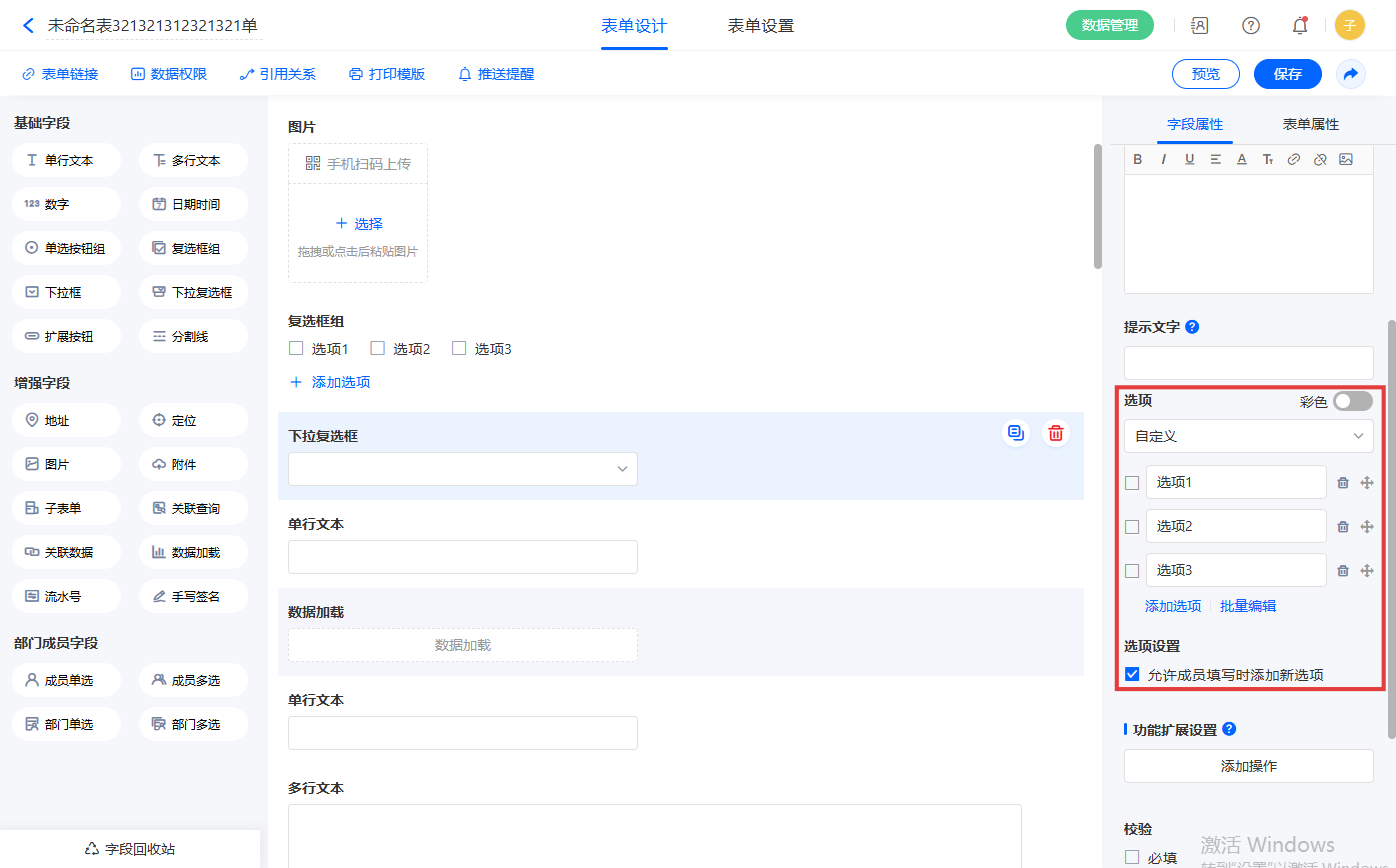Screen dimensions: 1396x868
Task: Open the 自定义 options source dropdown
Action: pos(1248,436)
